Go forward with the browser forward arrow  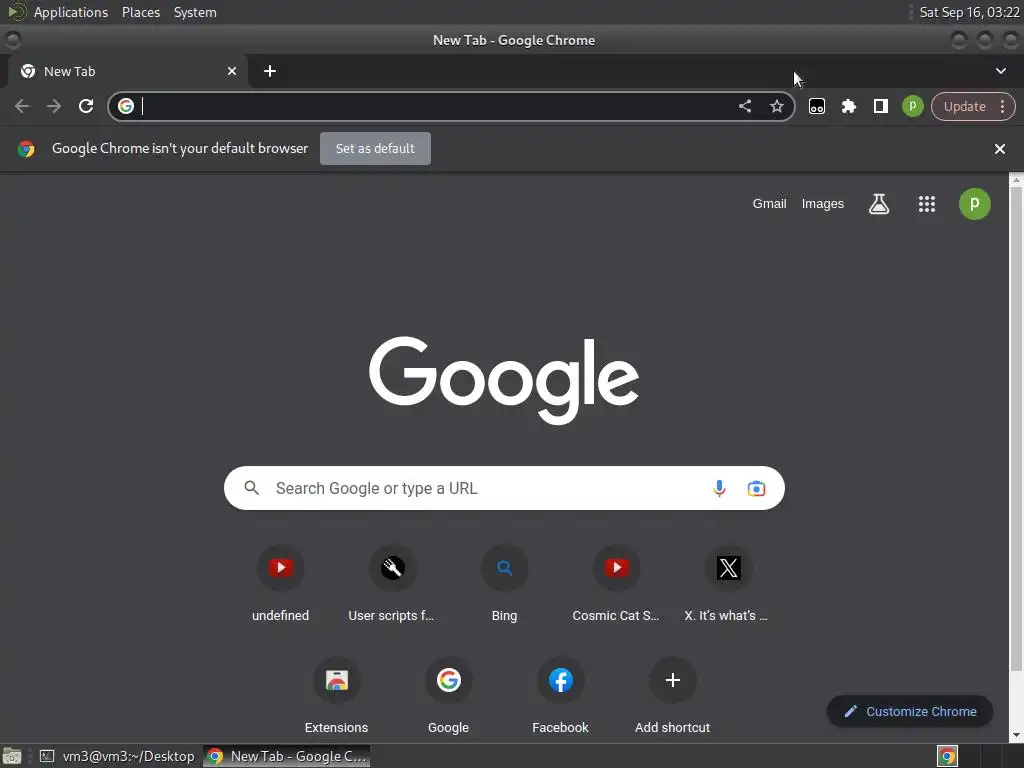[x=54, y=106]
